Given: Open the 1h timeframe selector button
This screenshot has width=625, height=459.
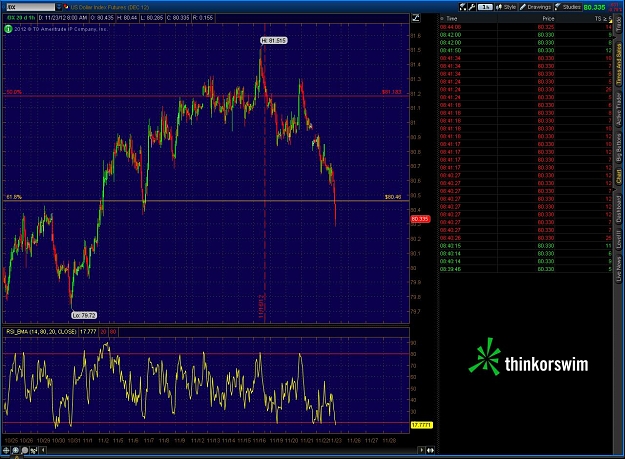Looking at the screenshot, I should (x=485, y=7).
